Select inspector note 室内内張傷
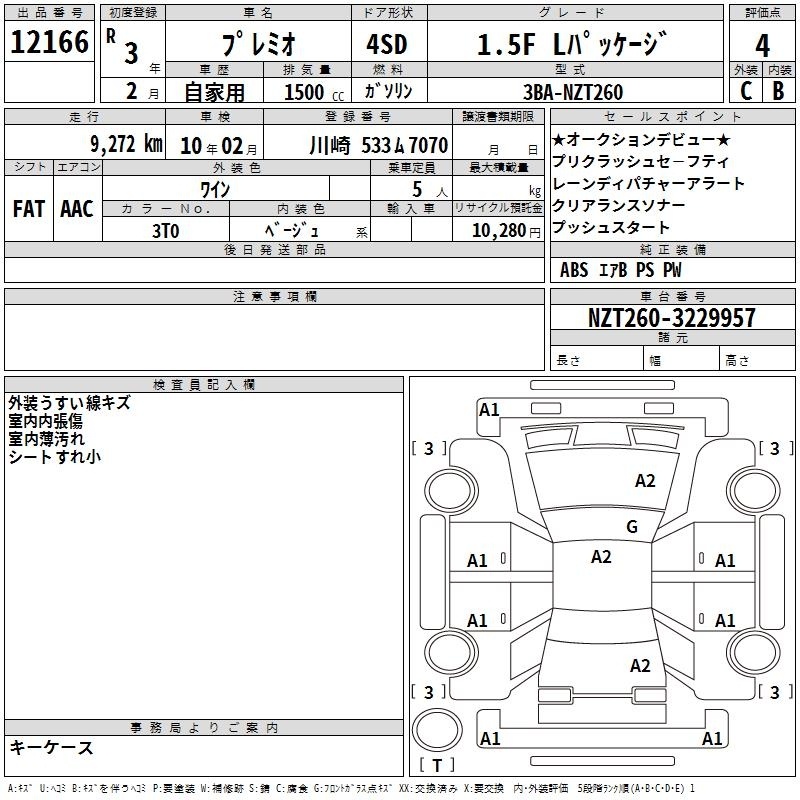 pos(45,420)
